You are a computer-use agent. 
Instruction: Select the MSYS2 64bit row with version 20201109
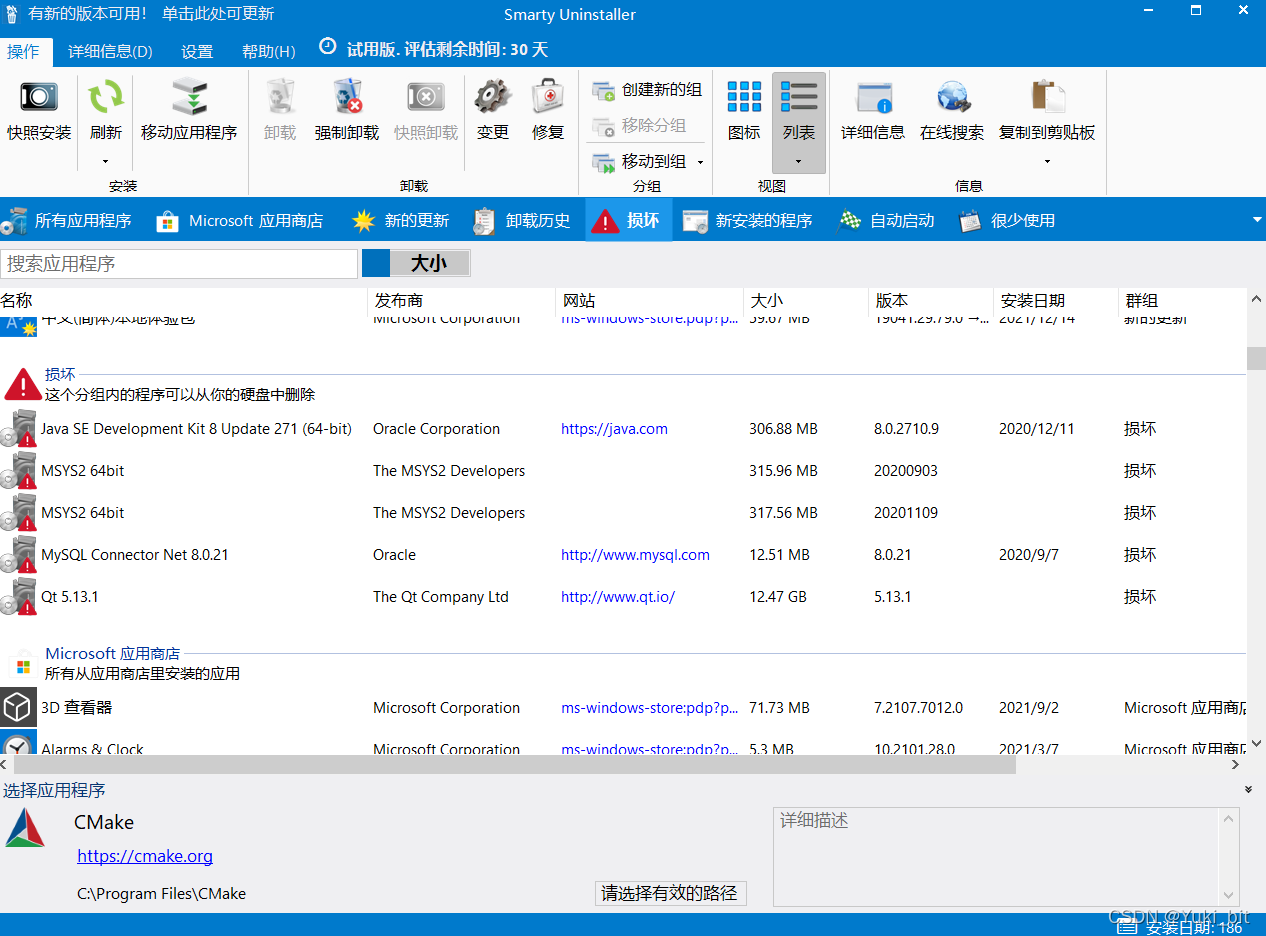623,512
